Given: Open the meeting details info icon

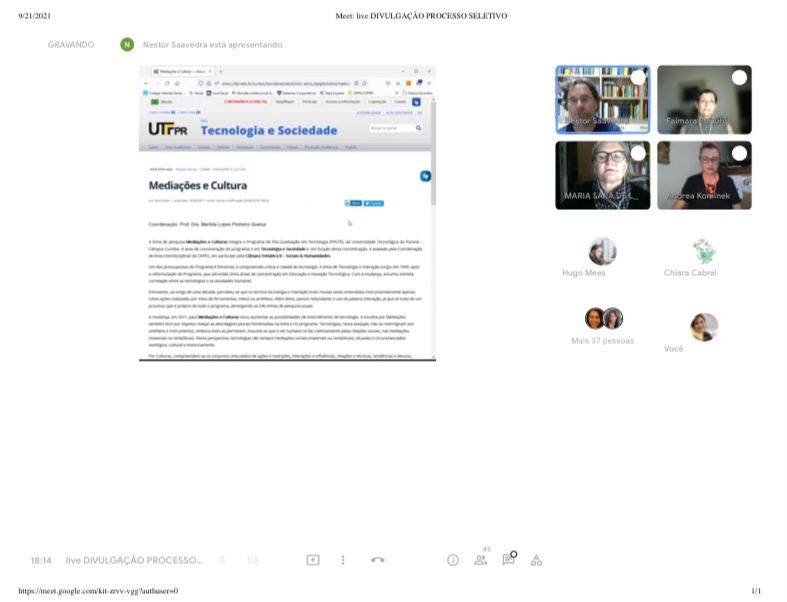Looking at the screenshot, I should coord(453,561).
